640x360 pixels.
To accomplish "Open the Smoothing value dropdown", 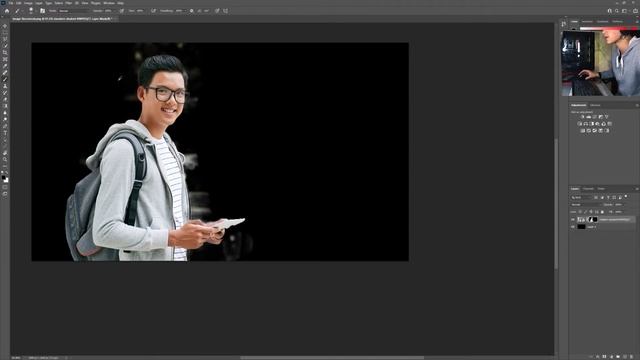I will [184, 11].
